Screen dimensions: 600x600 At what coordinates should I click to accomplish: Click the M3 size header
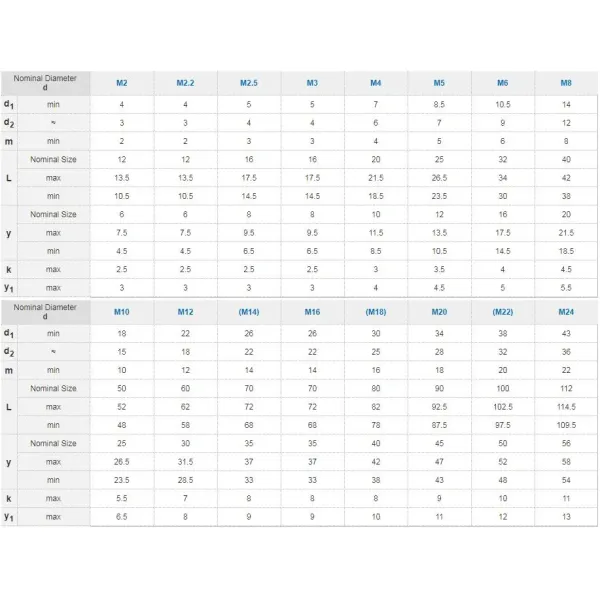[x=312, y=83]
